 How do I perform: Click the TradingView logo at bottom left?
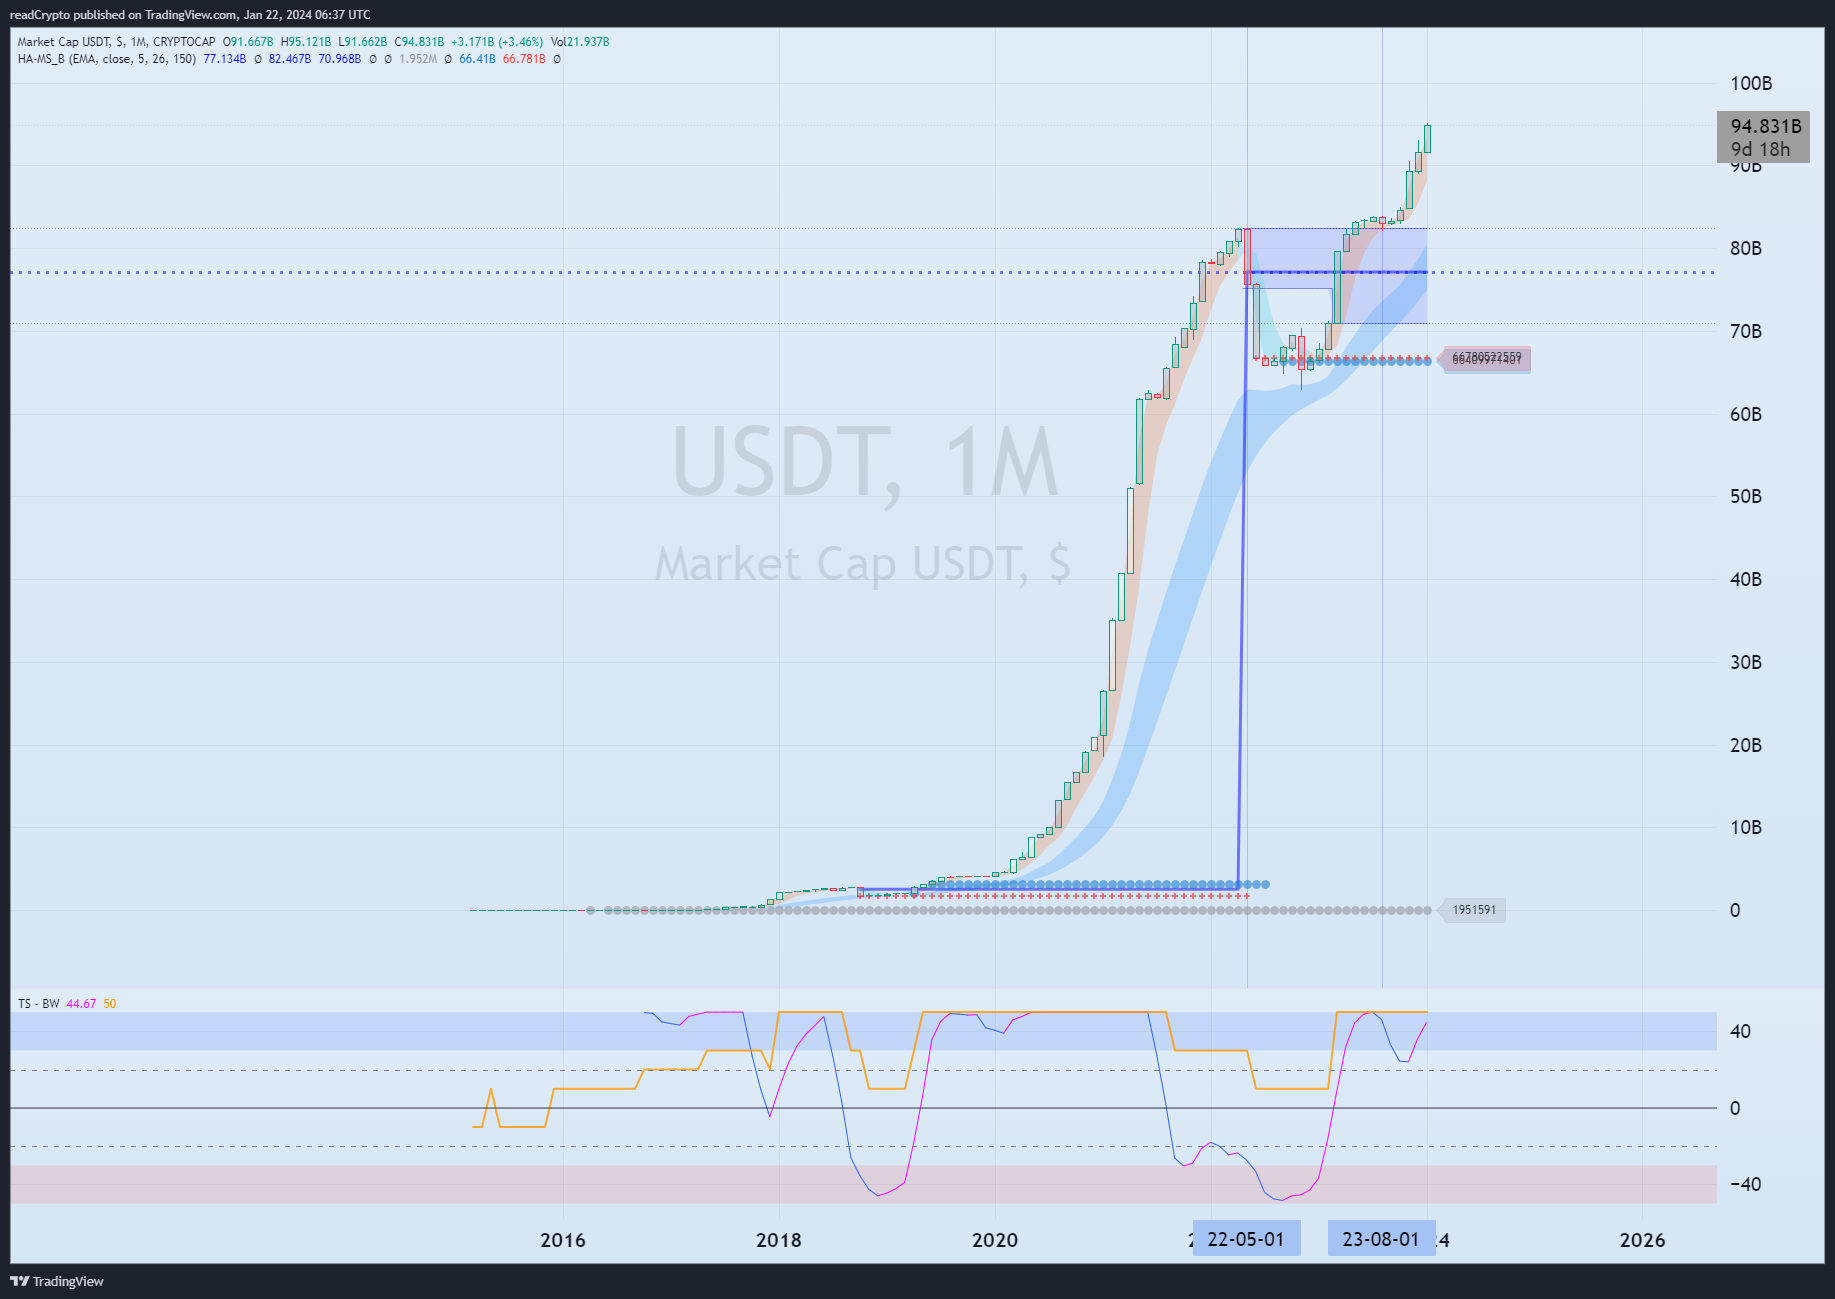click(57, 1281)
